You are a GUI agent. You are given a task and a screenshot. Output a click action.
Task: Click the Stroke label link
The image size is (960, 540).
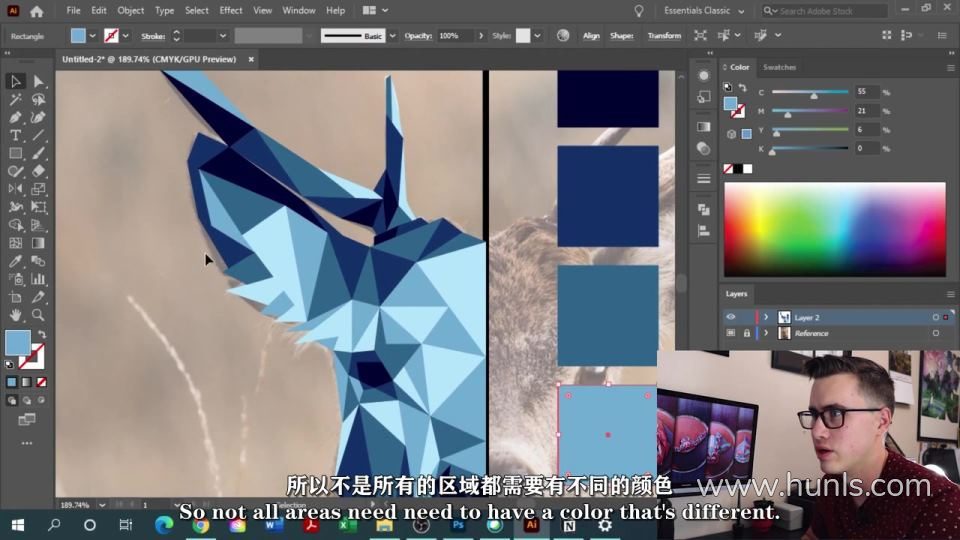click(x=153, y=36)
